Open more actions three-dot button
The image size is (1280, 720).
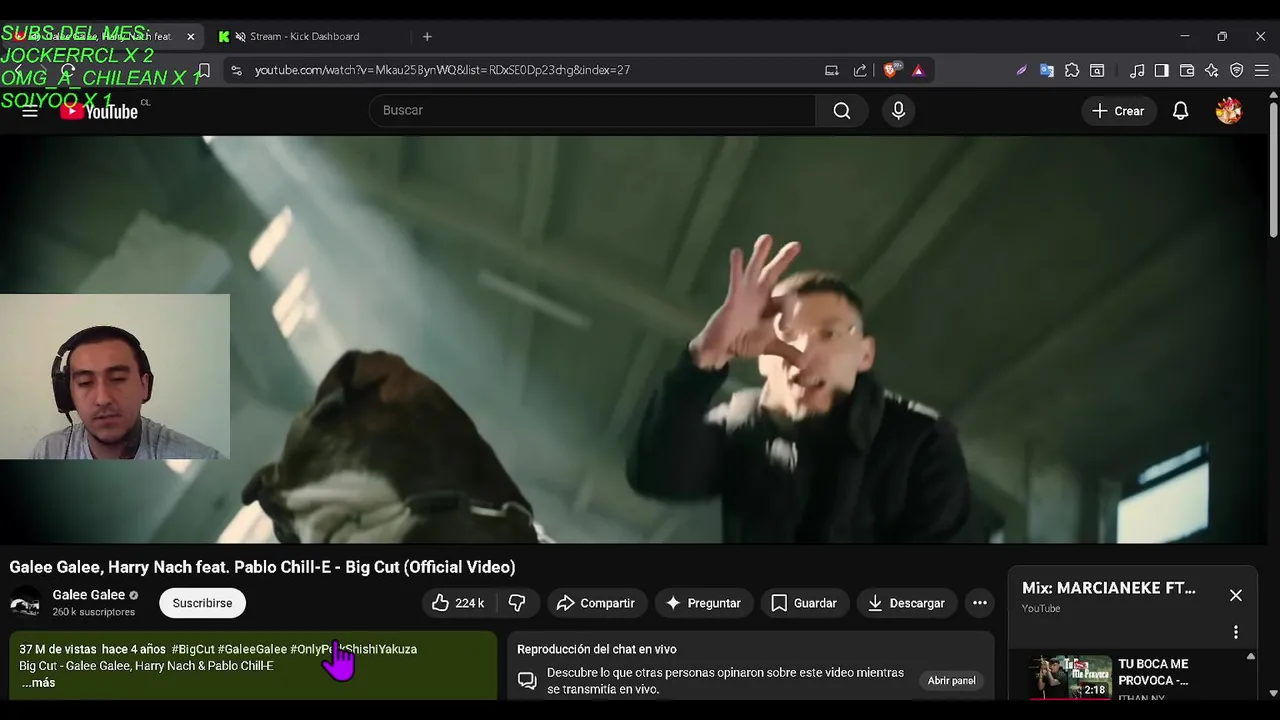pos(980,603)
